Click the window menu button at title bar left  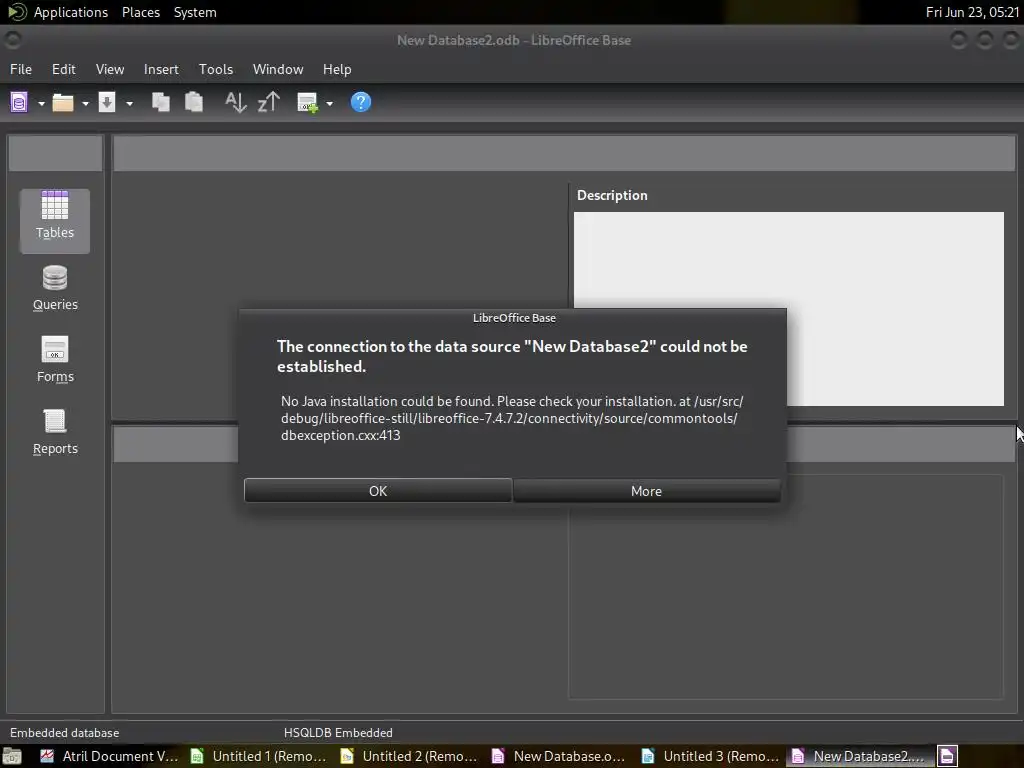pyautogui.click(x=12, y=40)
